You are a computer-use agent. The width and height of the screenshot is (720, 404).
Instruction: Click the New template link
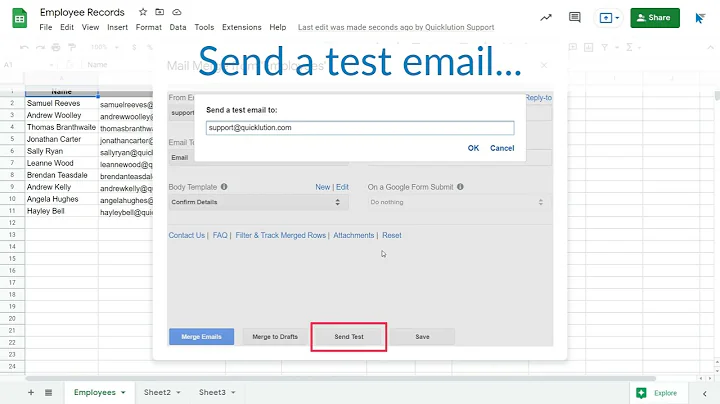point(322,187)
